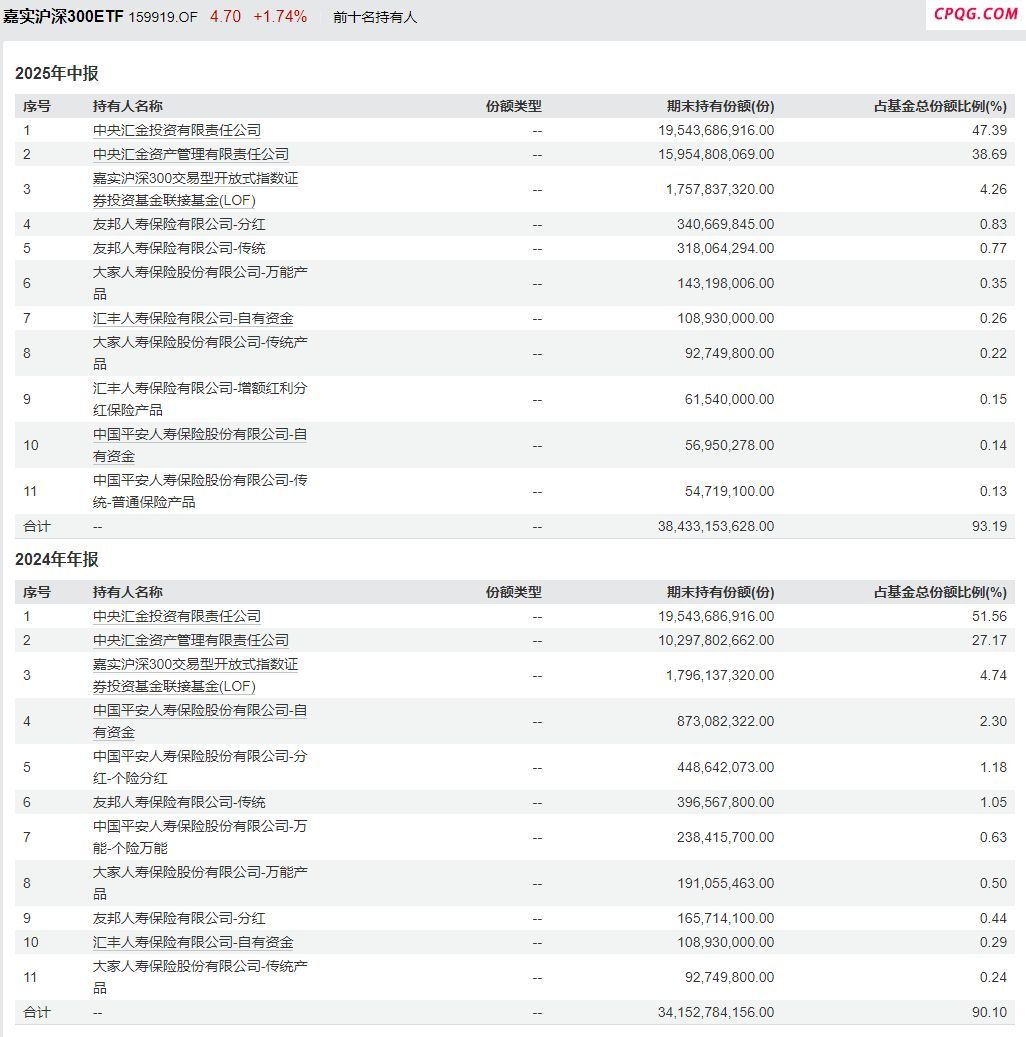Click the value 191,055,463.00

click(x=726, y=884)
